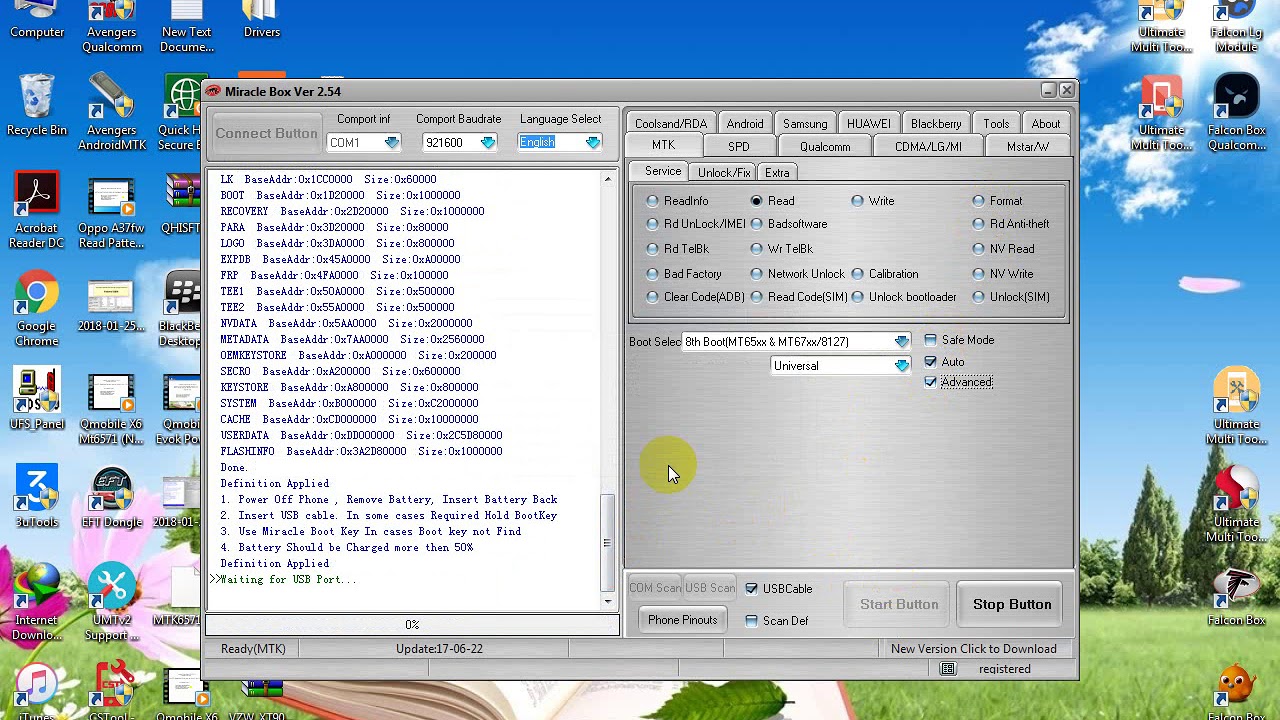1280x720 pixels.
Task: Switch to the Samsung tab
Action: click(x=805, y=124)
